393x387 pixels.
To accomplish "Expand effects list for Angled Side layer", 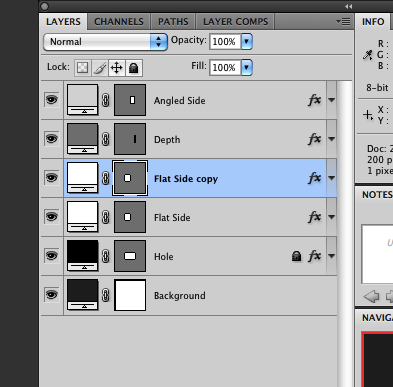I will [332, 100].
